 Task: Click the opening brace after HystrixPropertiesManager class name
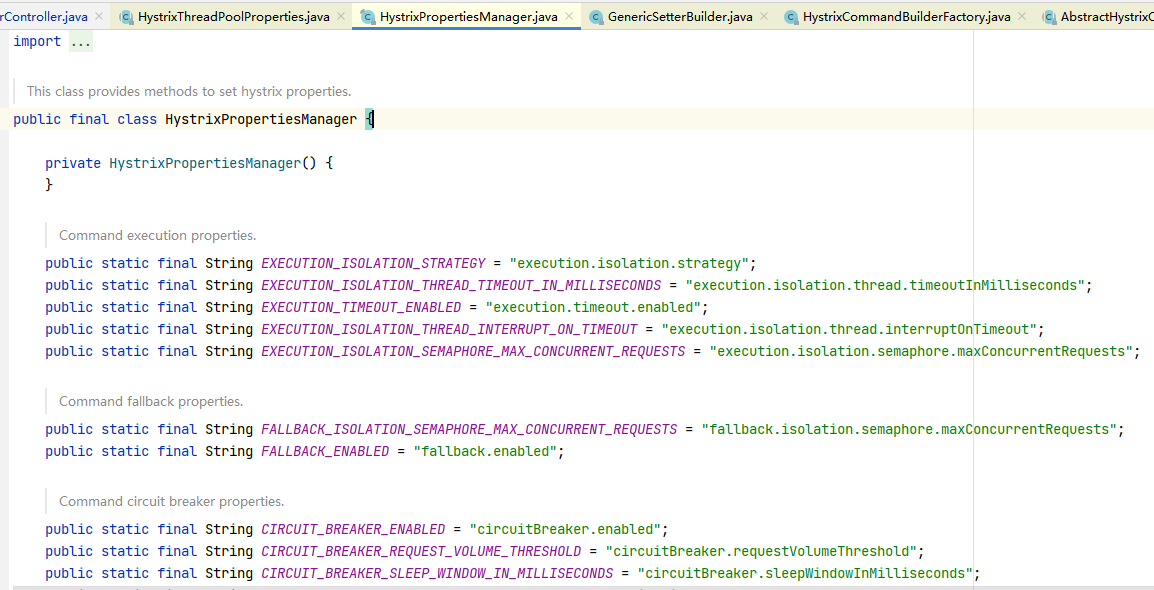pyautogui.click(x=369, y=119)
